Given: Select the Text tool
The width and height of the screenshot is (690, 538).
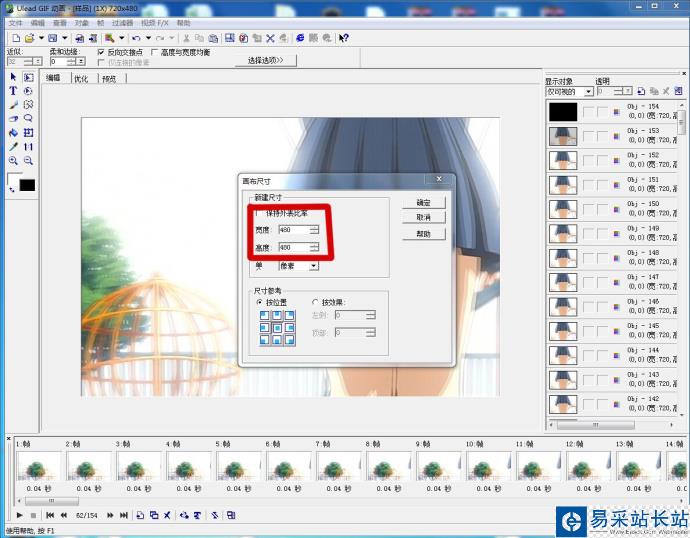Looking at the screenshot, I should pos(13,91).
